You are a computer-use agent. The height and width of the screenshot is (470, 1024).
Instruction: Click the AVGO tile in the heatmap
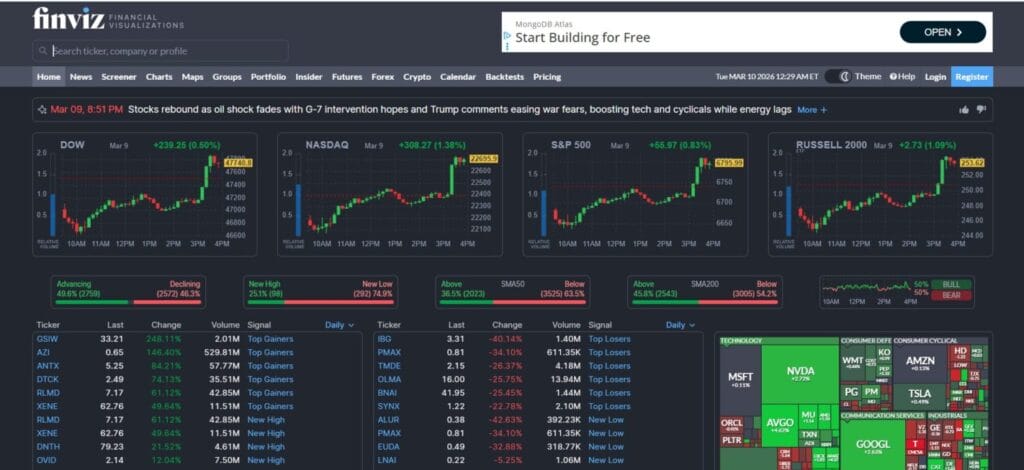779,425
